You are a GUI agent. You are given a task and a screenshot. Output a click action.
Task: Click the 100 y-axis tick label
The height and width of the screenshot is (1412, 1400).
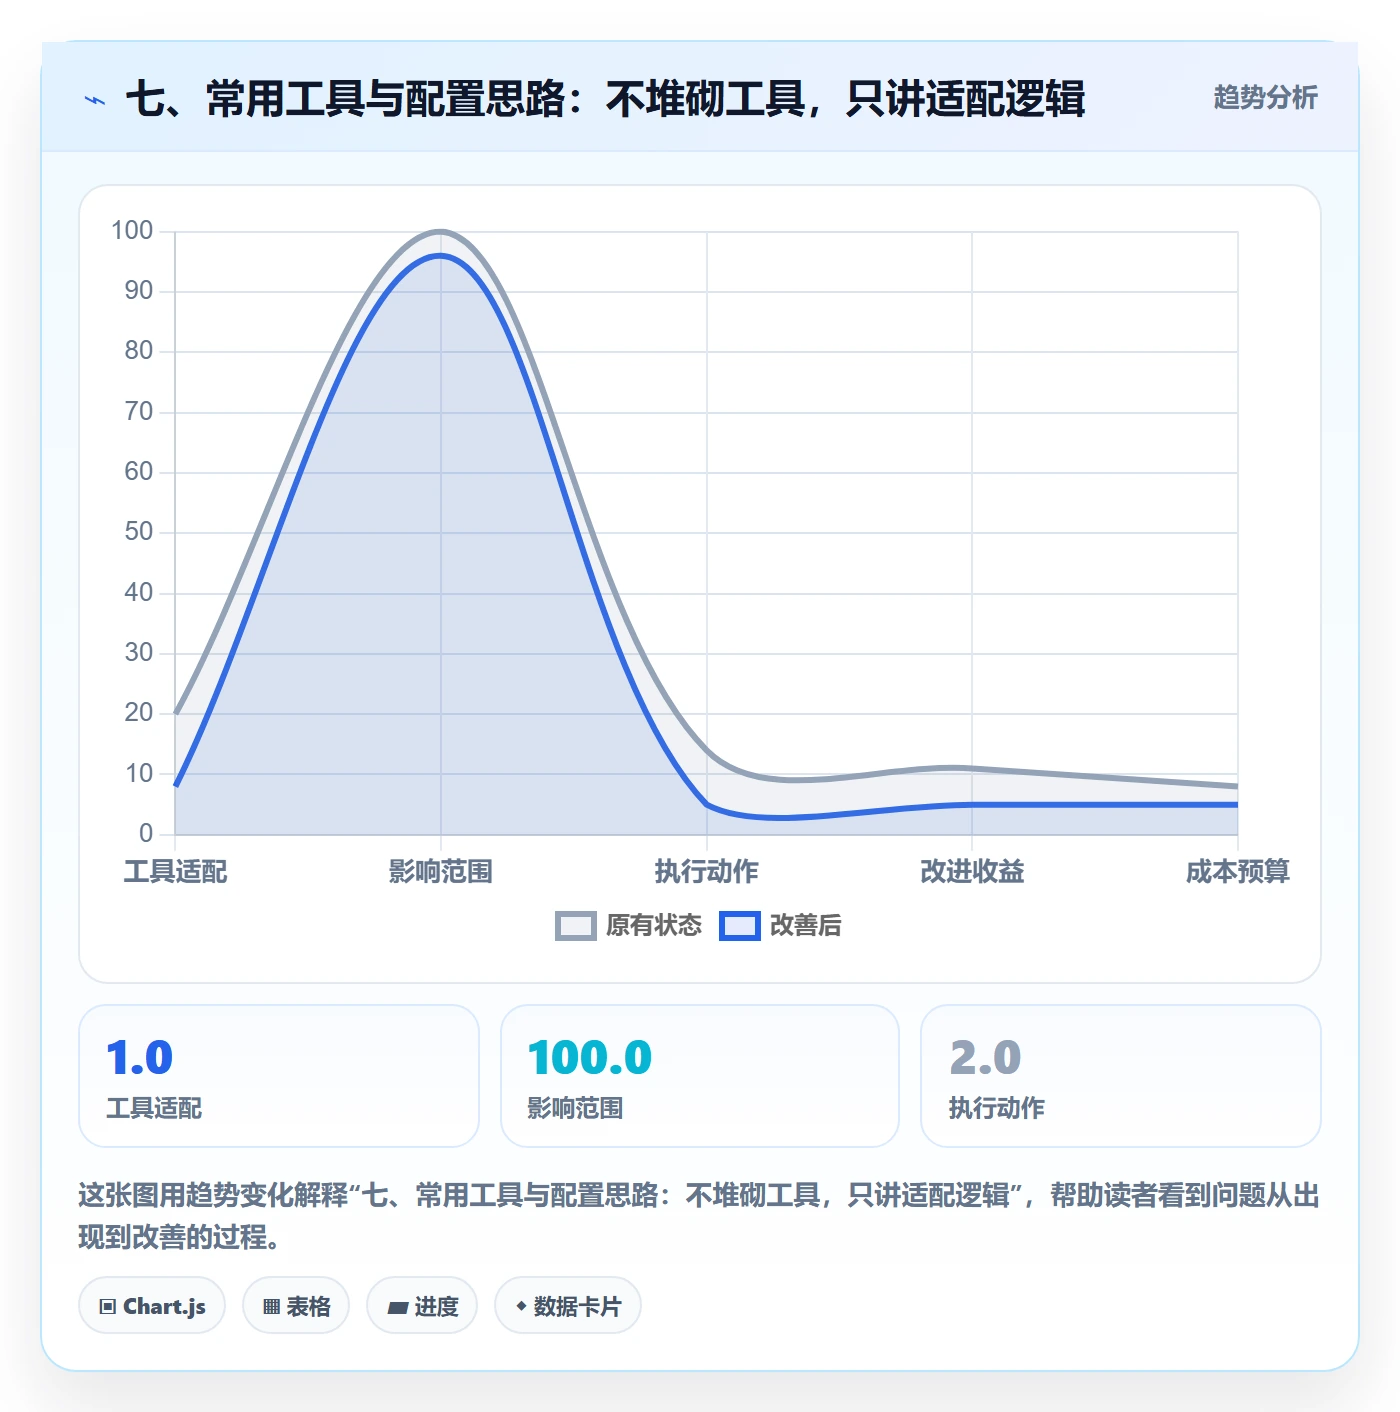132,231
